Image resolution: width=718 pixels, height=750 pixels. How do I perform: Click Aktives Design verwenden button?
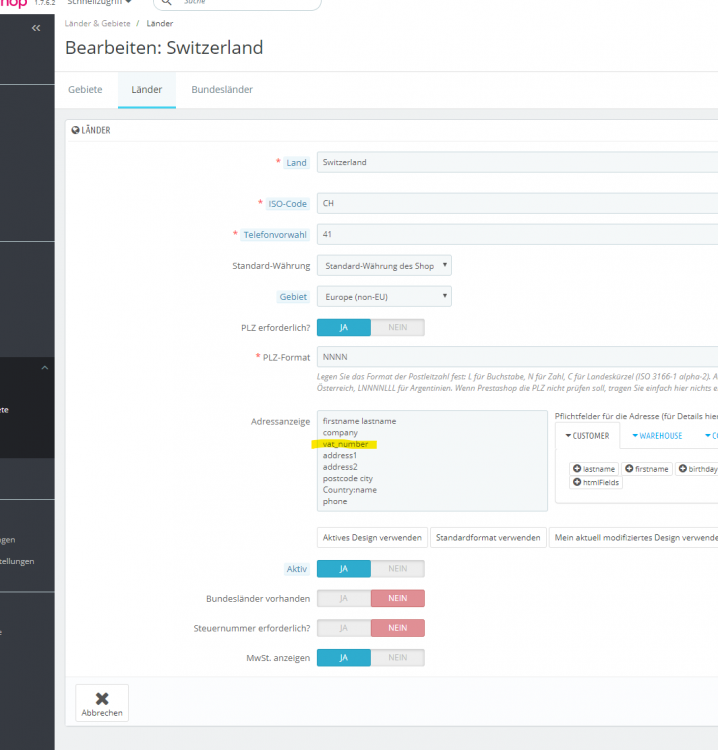pos(372,537)
